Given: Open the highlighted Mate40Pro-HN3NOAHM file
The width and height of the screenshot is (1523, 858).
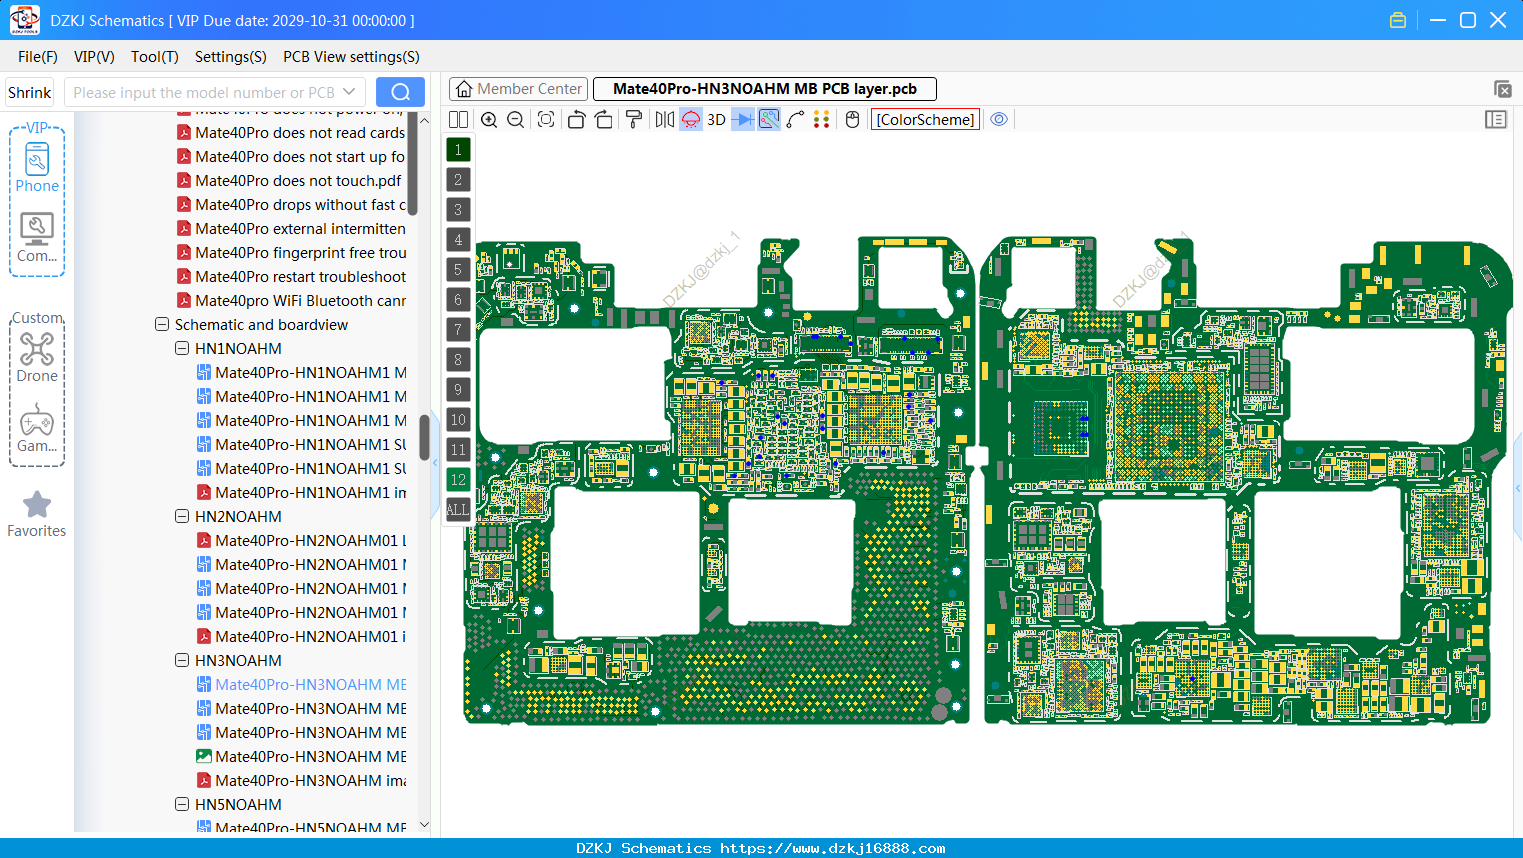Looking at the screenshot, I should point(301,685).
